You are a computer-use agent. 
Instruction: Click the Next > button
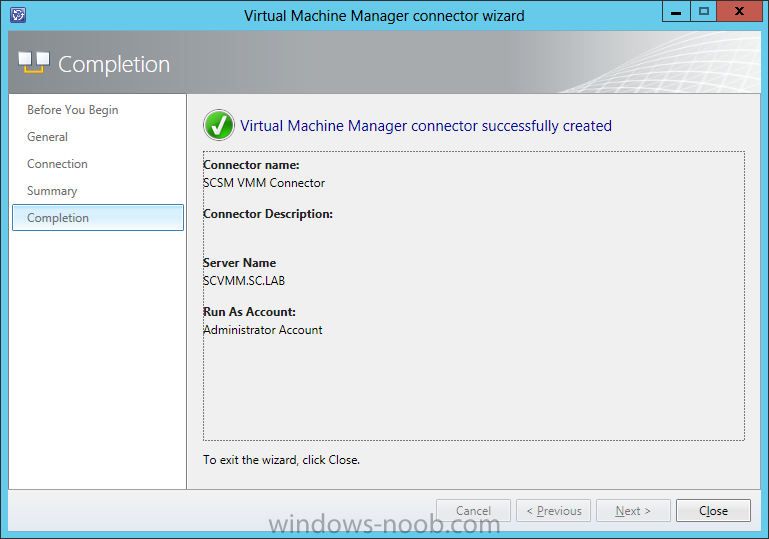click(x=633, y=511)
